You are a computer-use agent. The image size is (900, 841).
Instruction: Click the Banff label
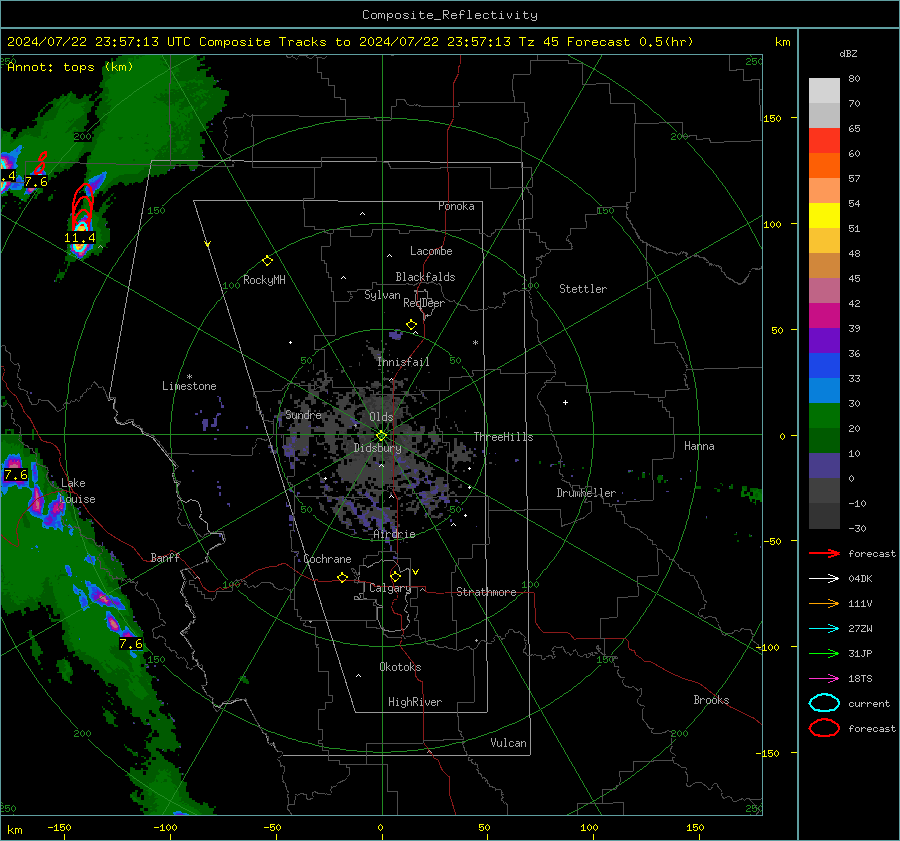[x=165, y=557]
